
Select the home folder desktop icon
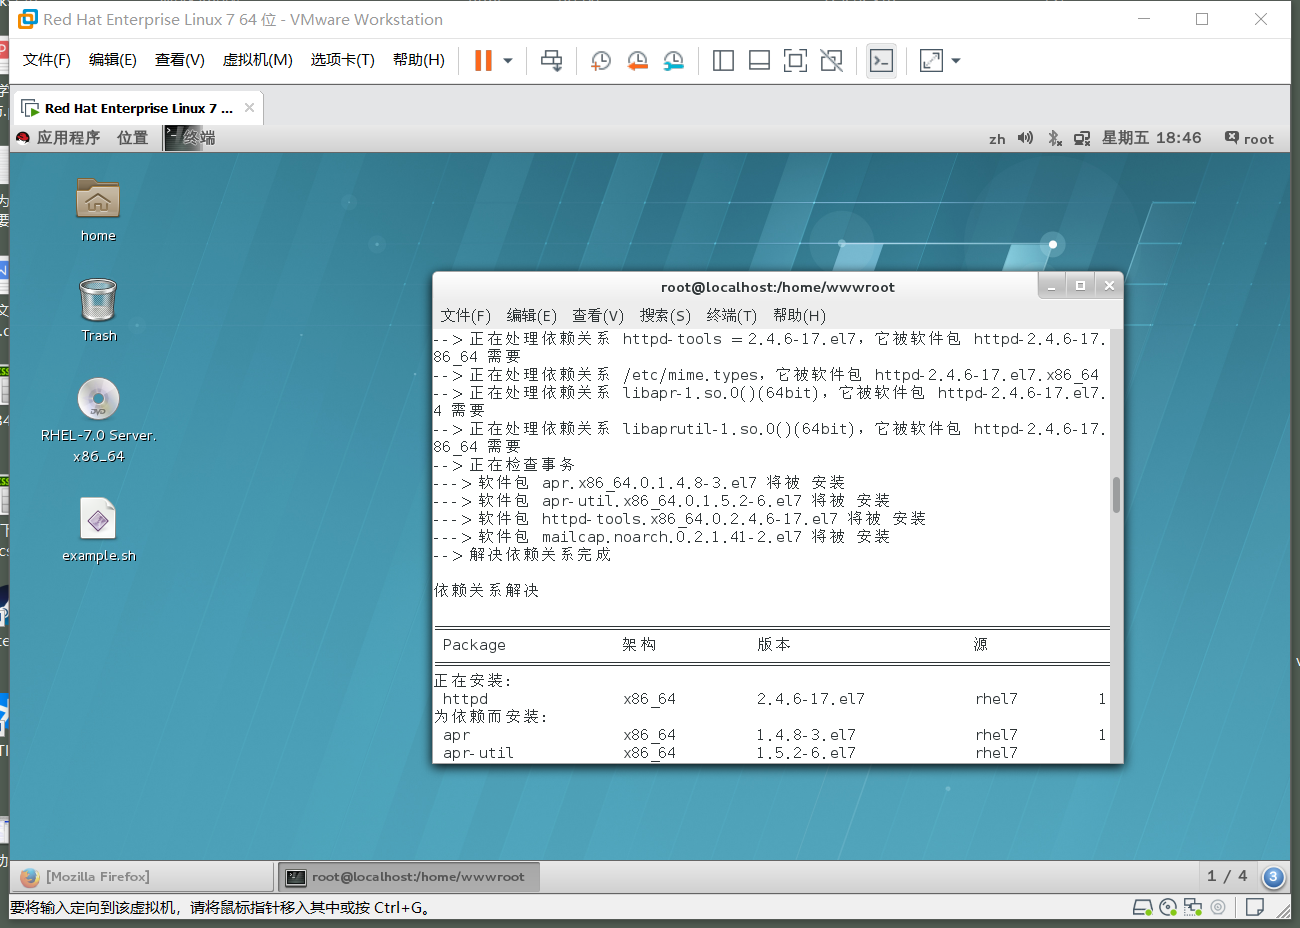[98, 210]
